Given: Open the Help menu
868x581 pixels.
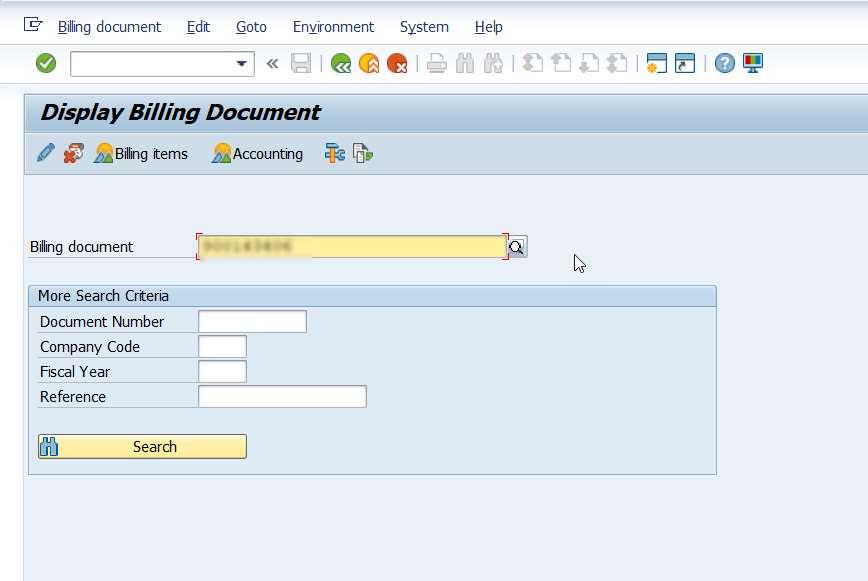Looking at the screenshot, I should [488, 27].
